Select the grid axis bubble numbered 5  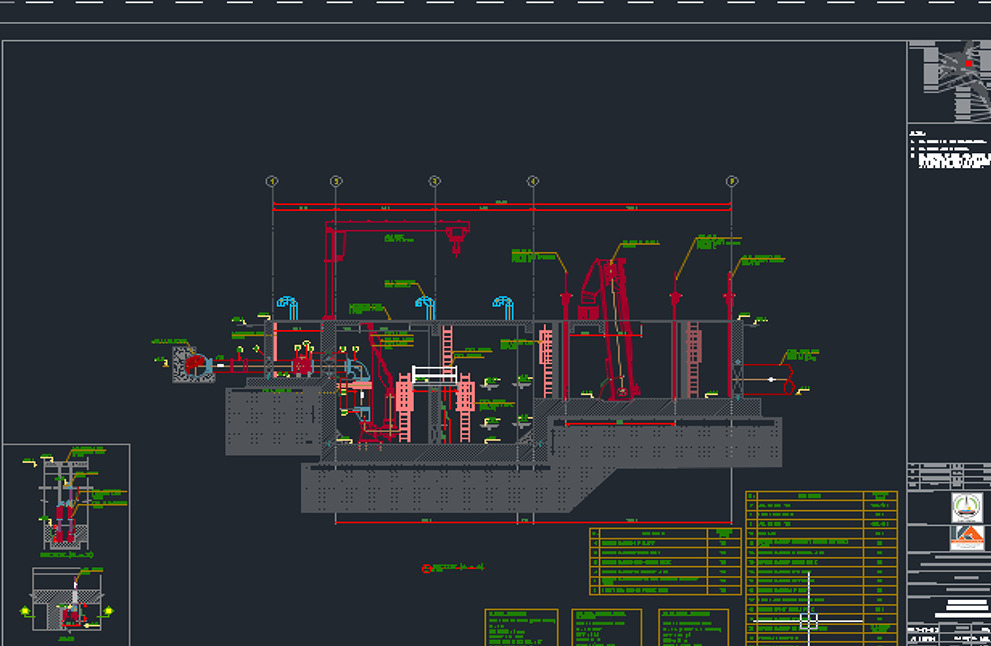pos(732,181)
